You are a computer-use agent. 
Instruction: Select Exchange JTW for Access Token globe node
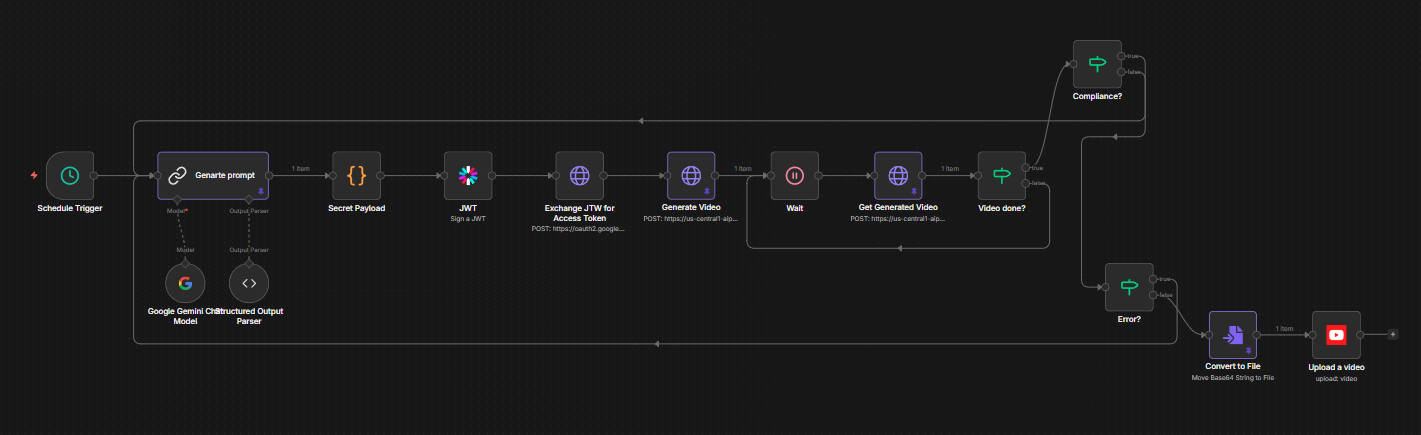(580, 176)
